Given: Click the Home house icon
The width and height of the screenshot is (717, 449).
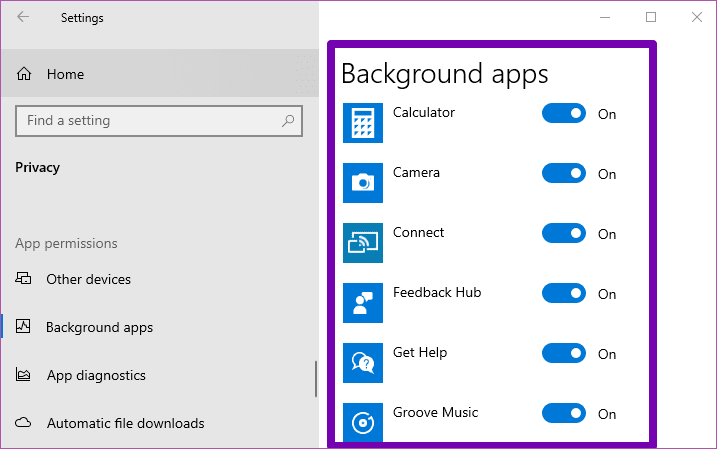Looking at the screenshot, I should coord(24,74).
